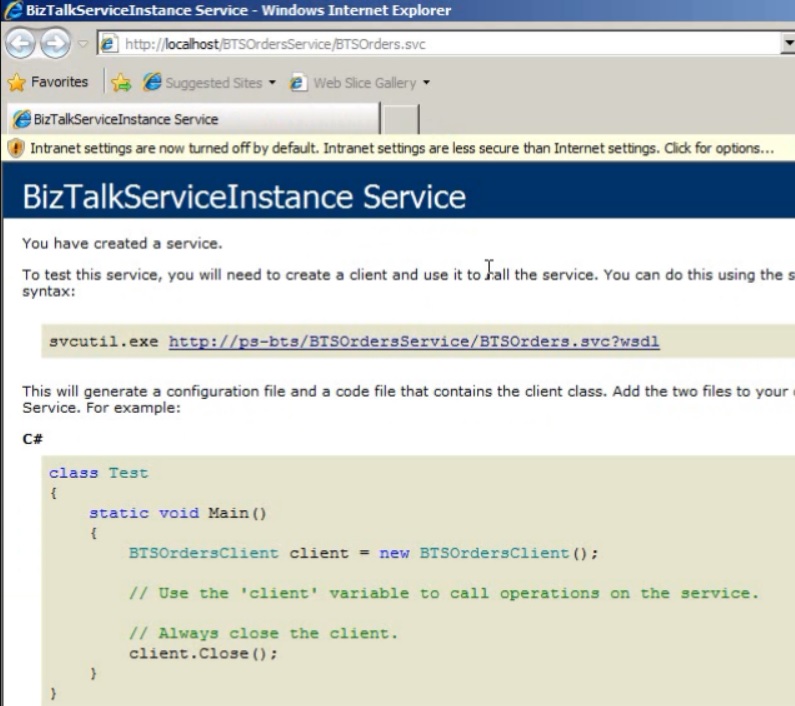Expand the Suggested Sites dropdown arrow
The height and width of the screenshot is (706, 795).
coord(272,82)
